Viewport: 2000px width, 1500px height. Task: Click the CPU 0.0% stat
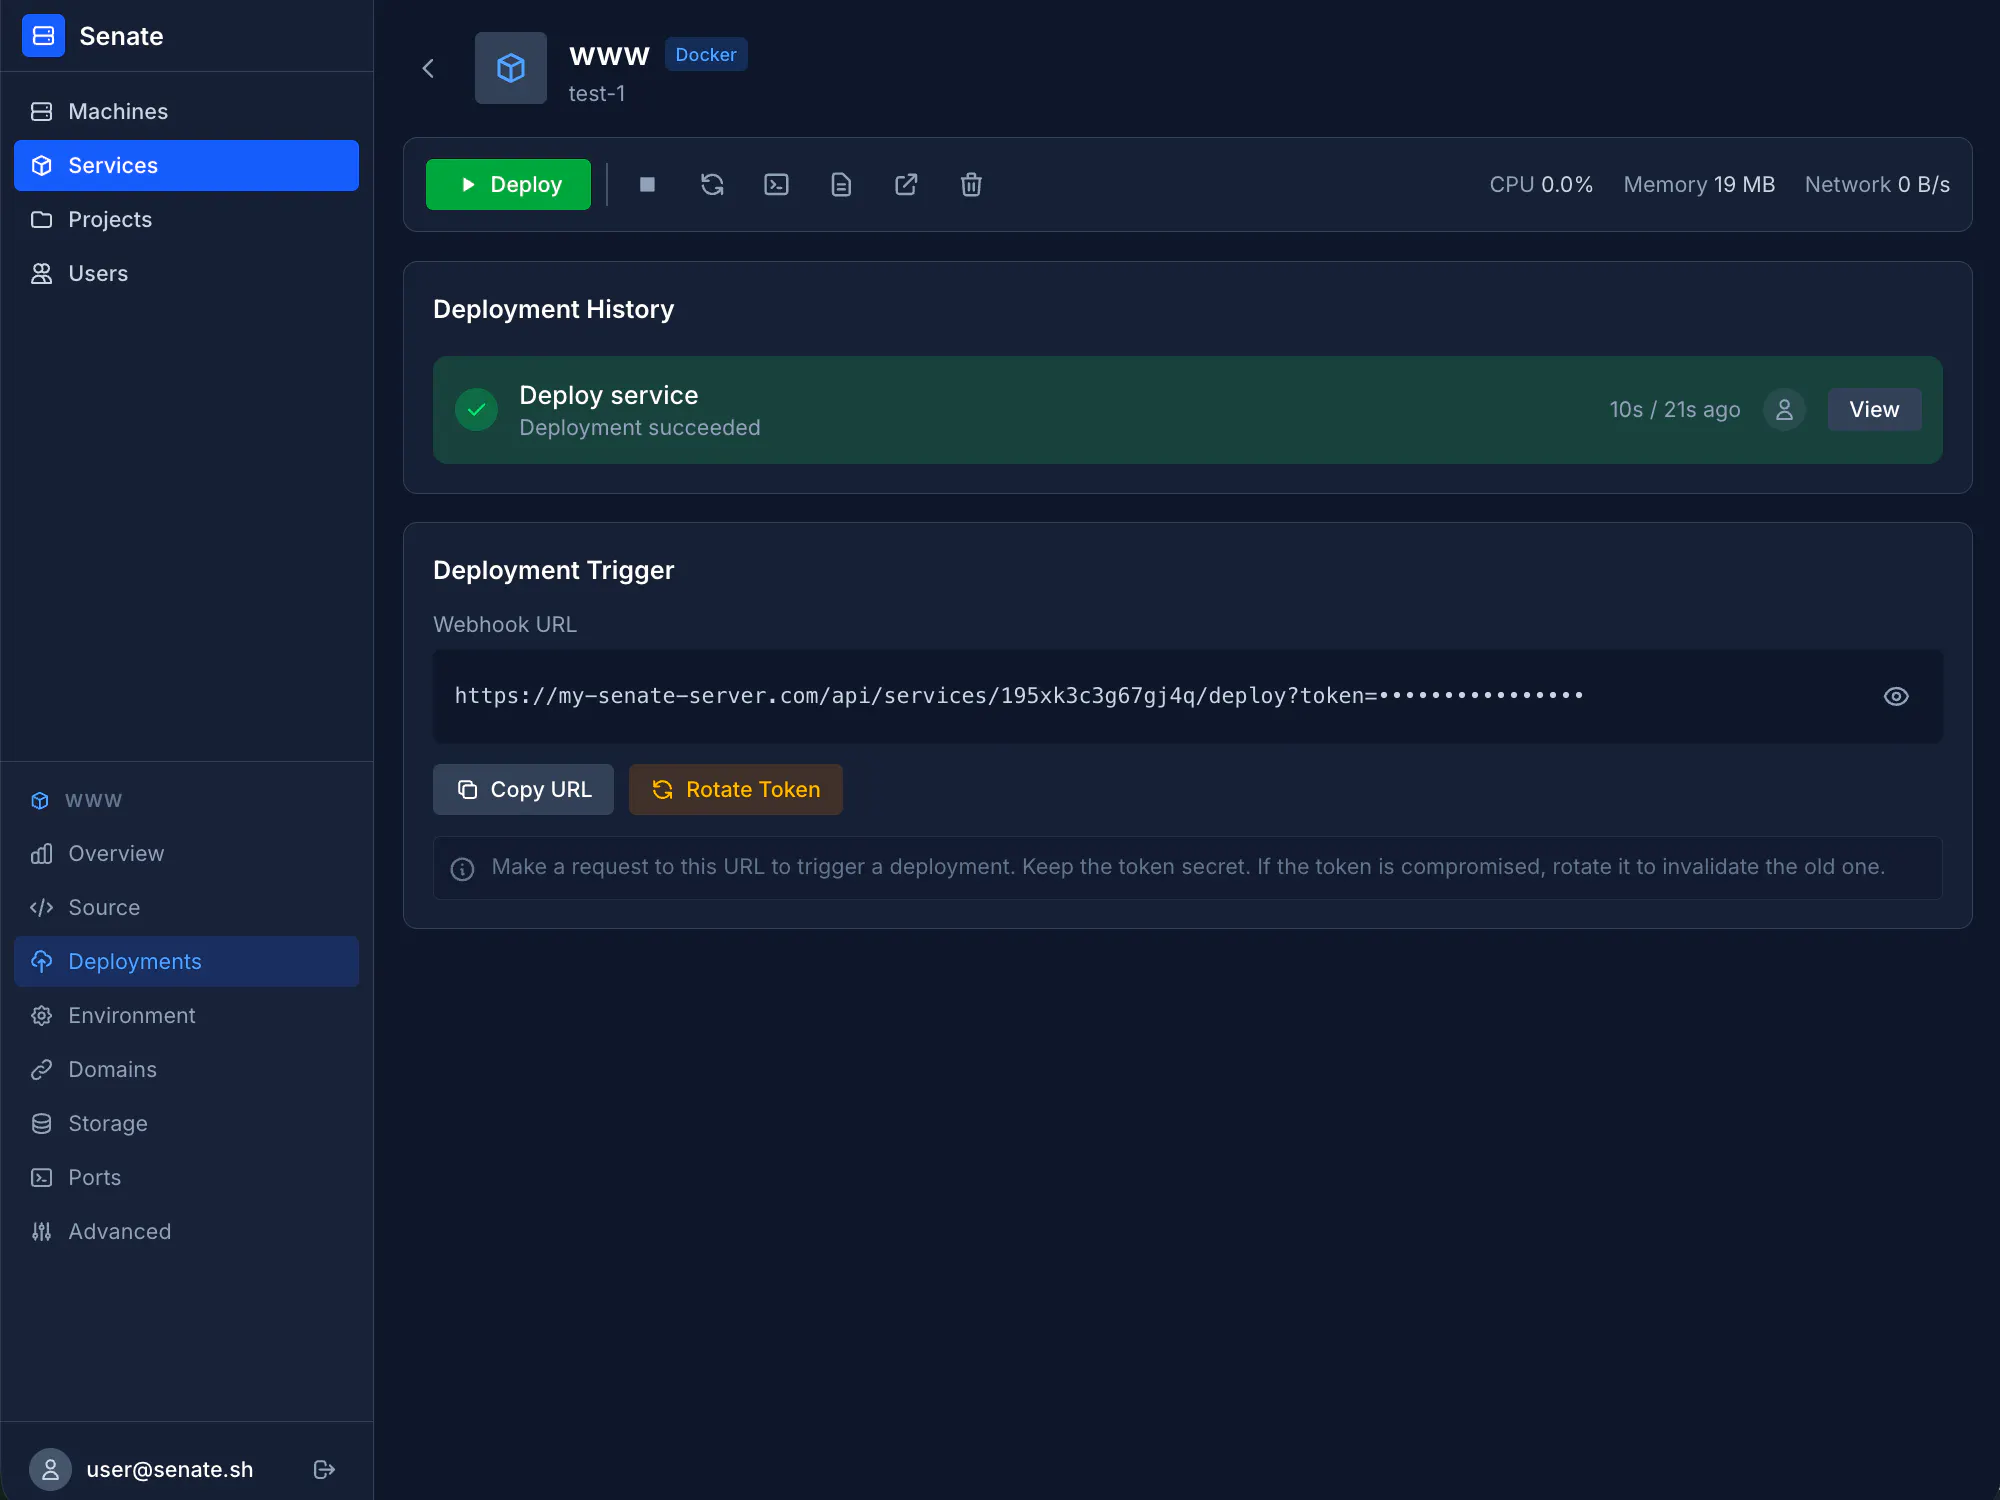tap(1541, 184)
